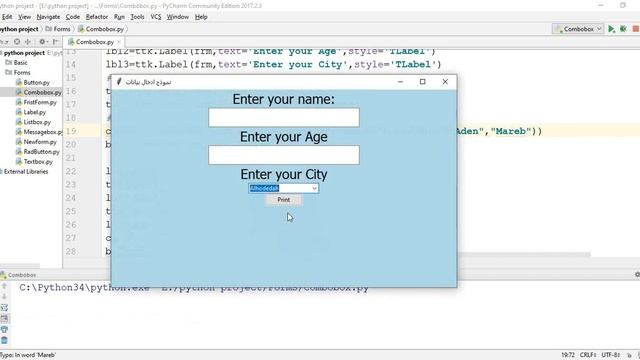Stop the running program with red square
Screen dimensions: 640x360
click(636, 29)
